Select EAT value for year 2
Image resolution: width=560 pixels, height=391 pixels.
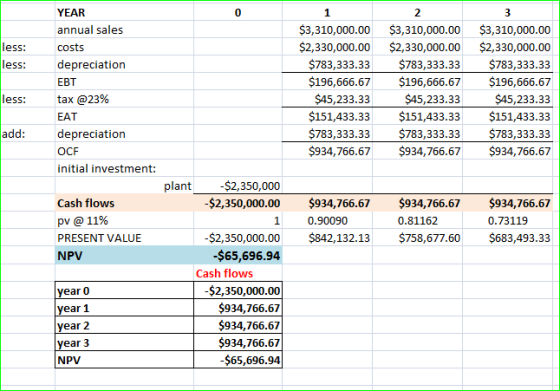(417, 116)
